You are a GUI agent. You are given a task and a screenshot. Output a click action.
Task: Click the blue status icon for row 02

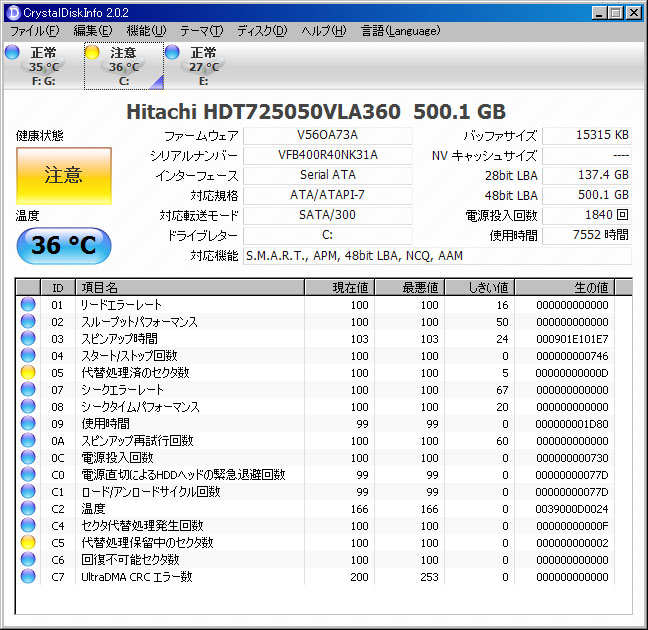(28, 321)
